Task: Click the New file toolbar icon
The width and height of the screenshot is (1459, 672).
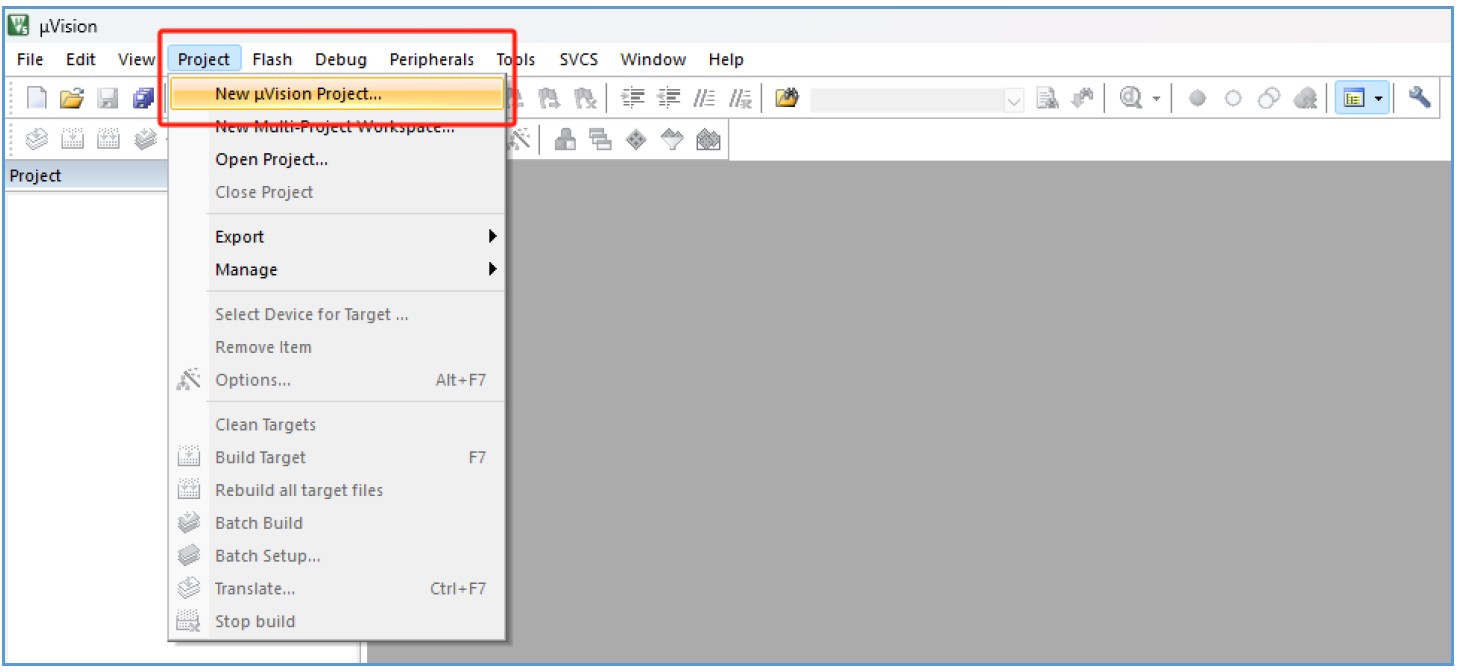Action: pos(37,97)
